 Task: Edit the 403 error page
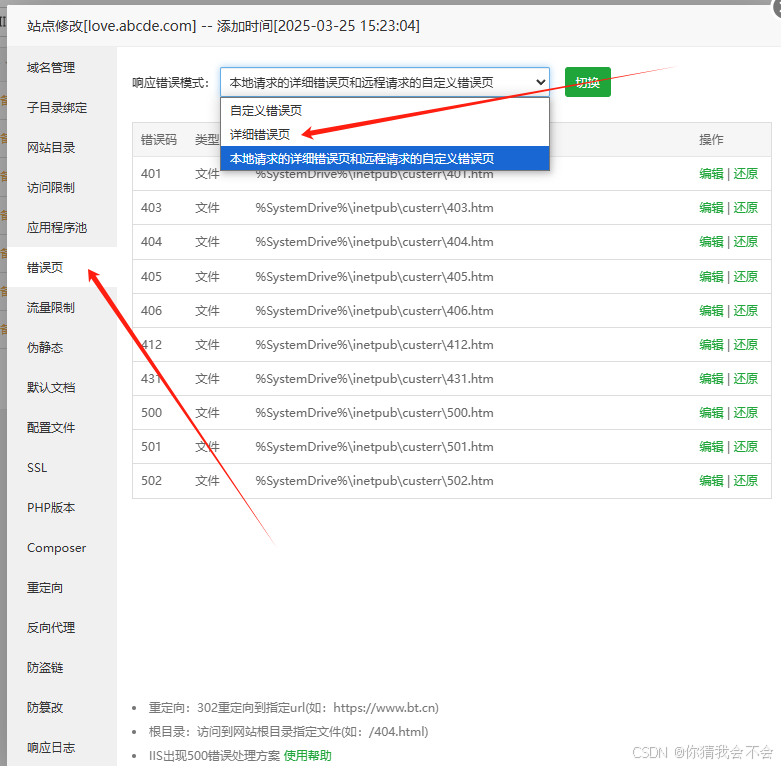pyautogui.click(x=711, y=208)
